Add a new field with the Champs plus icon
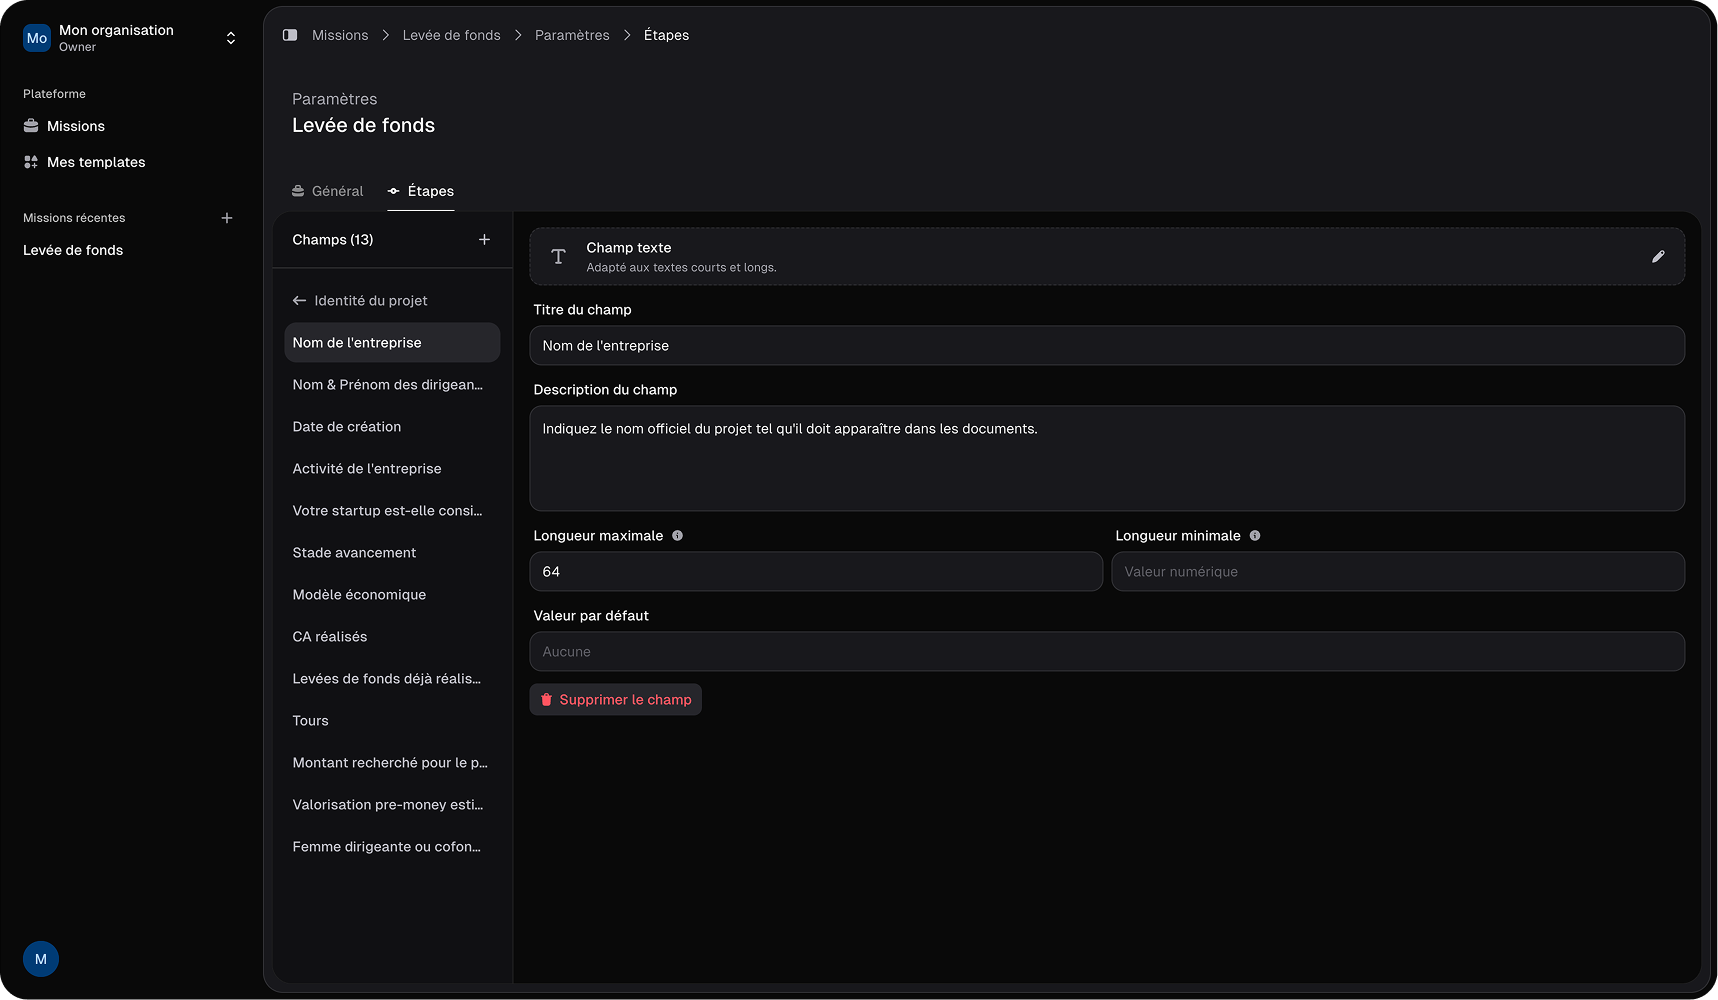 pos(484,240)
